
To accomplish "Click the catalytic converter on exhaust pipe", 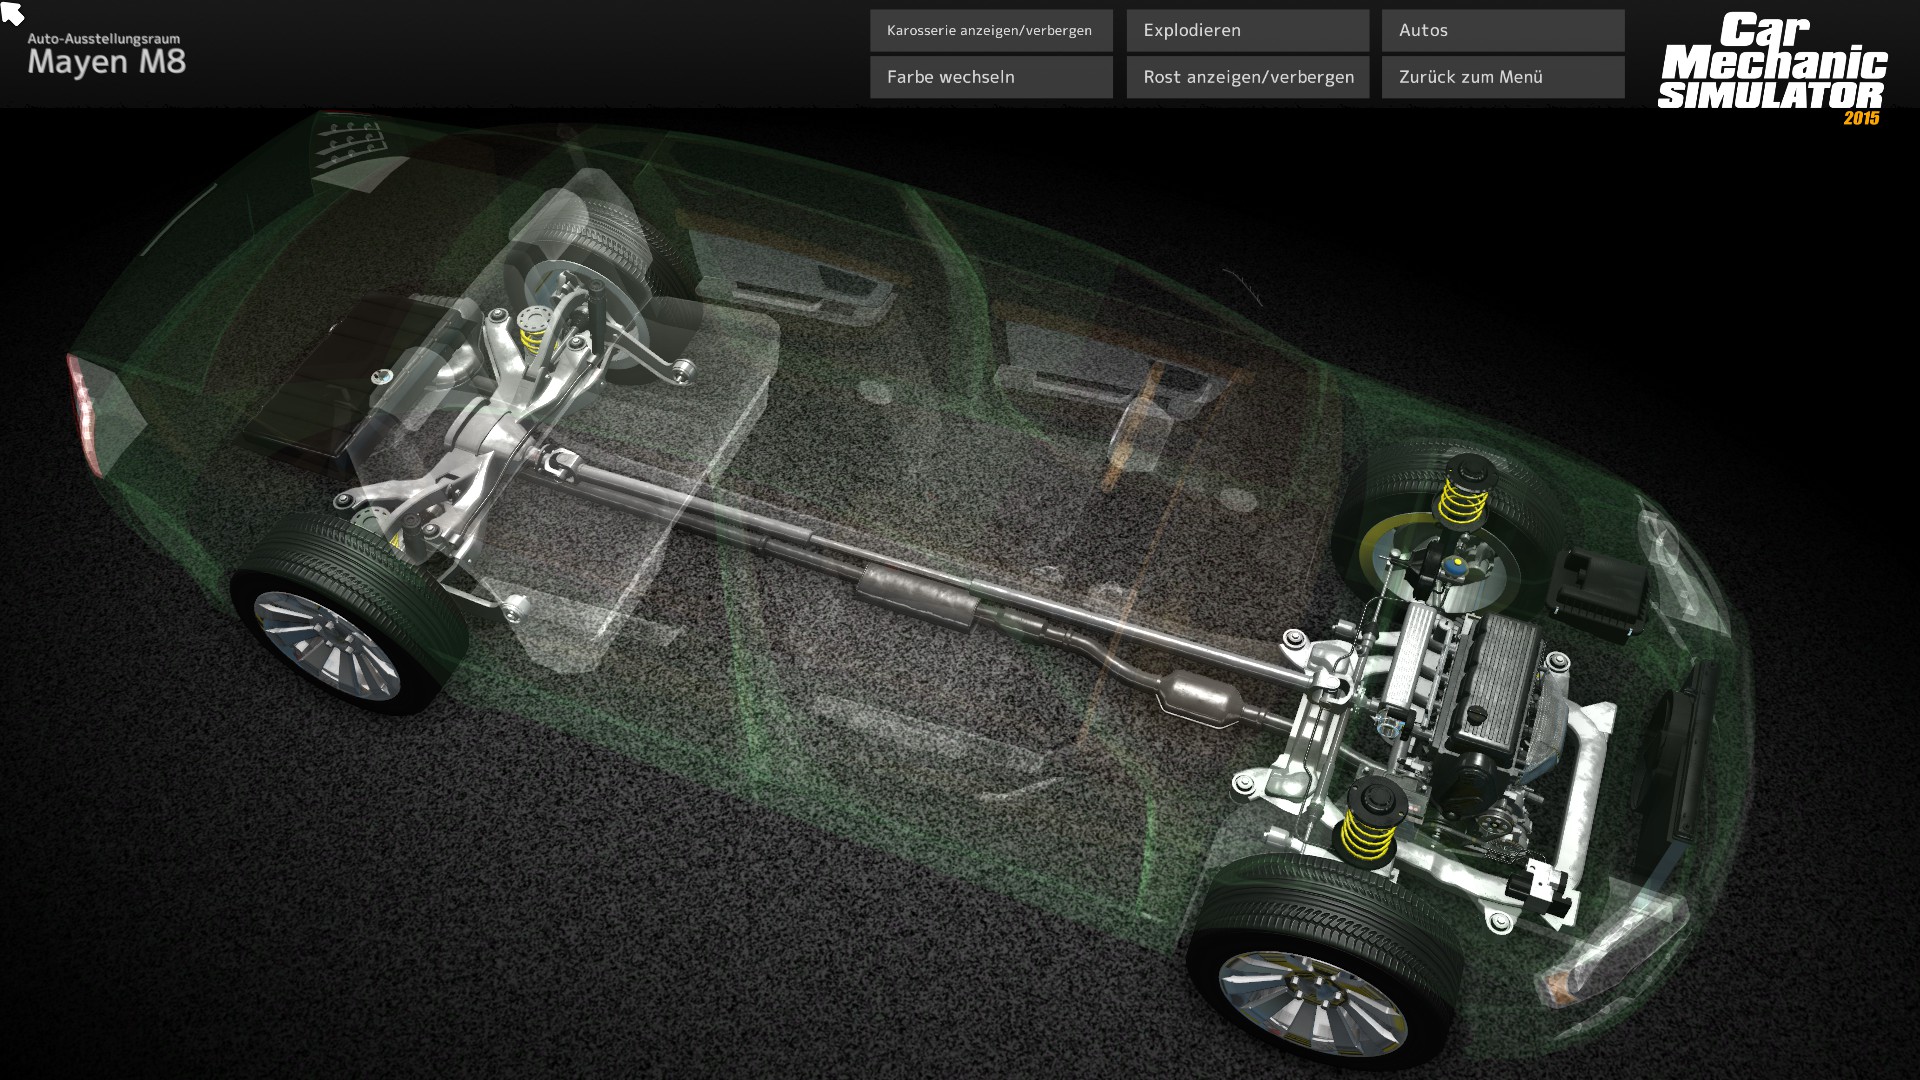I will [1200, 696].
